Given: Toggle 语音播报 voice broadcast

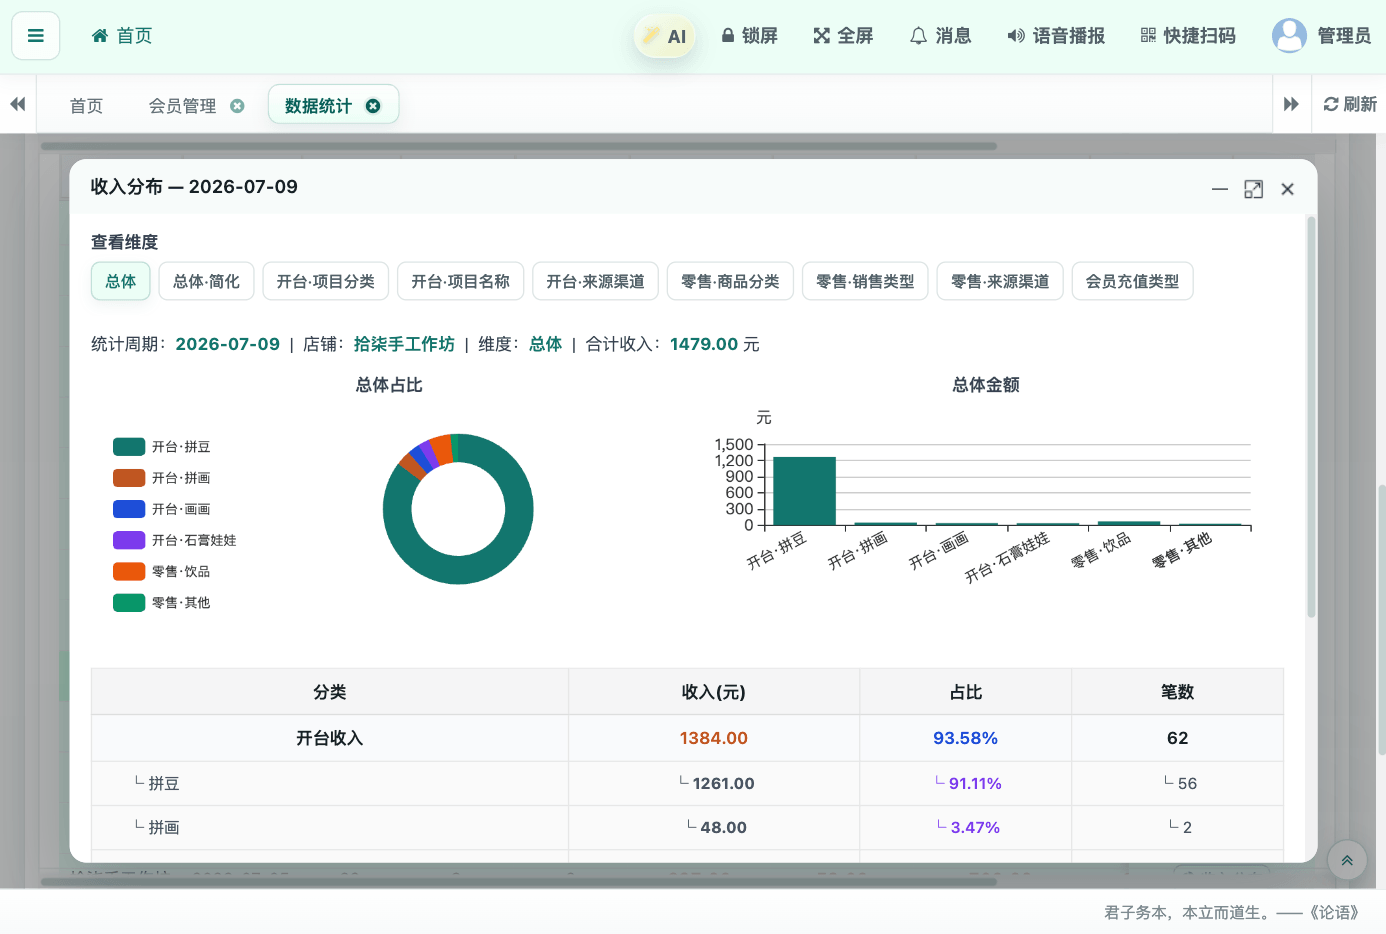Looking at the screenshot, I should coord(1056,36).
